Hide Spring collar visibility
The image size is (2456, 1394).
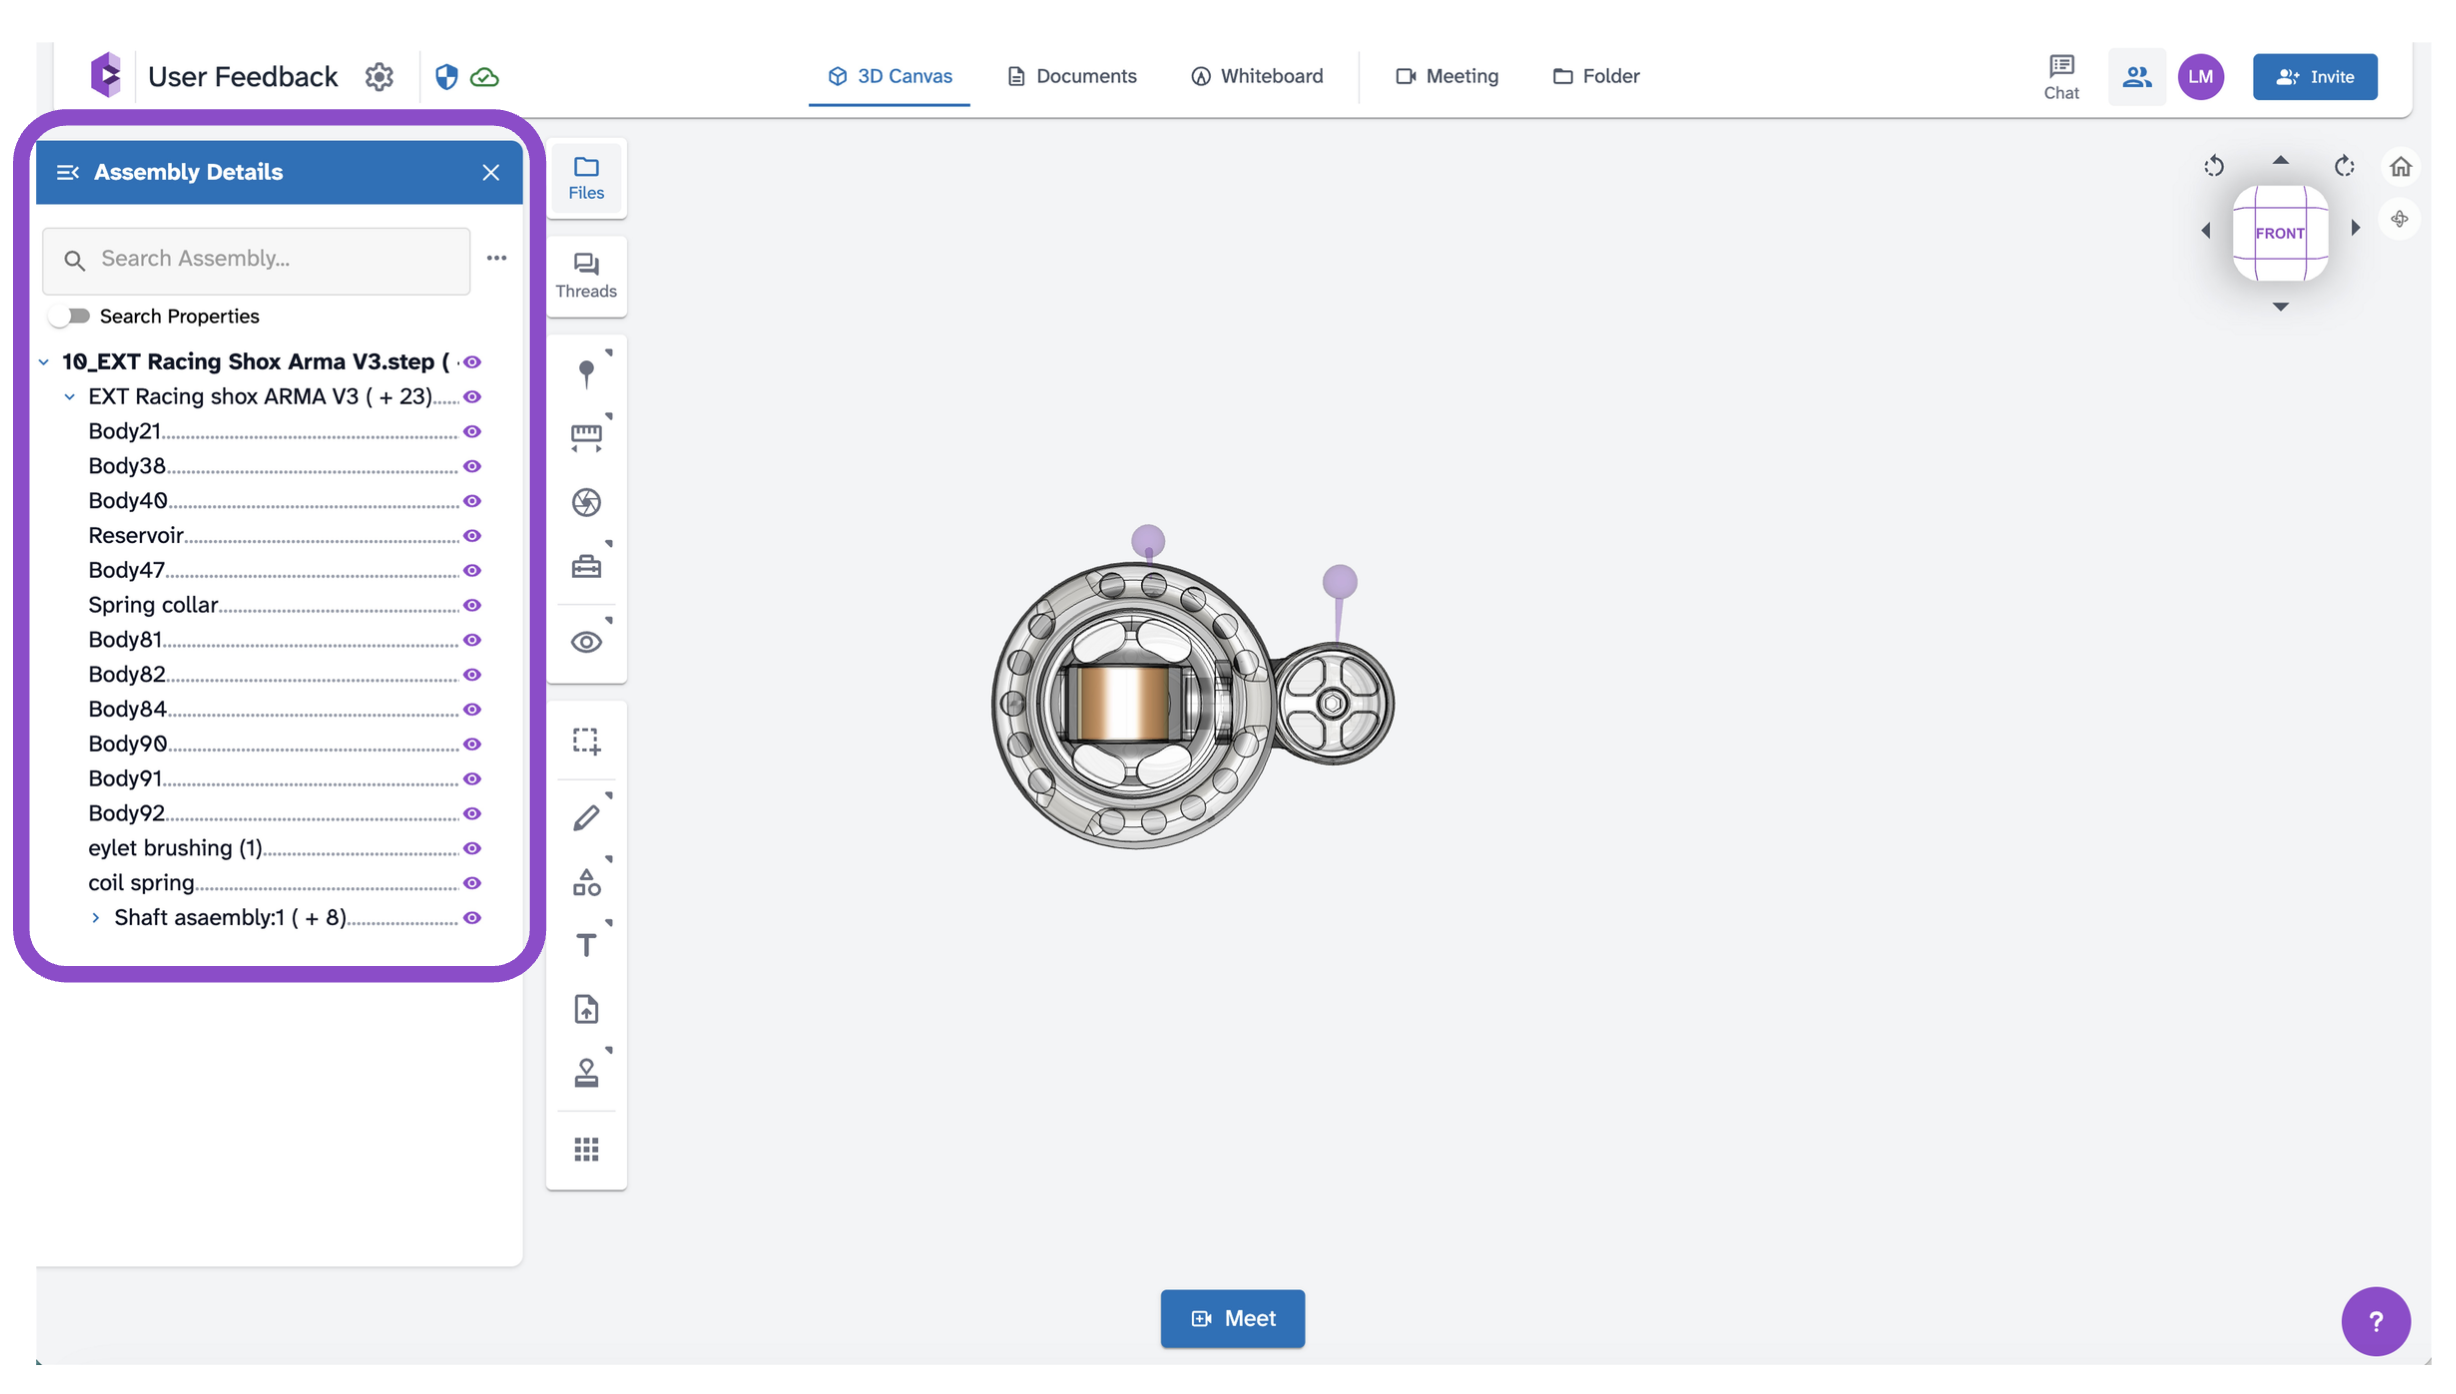472,606
